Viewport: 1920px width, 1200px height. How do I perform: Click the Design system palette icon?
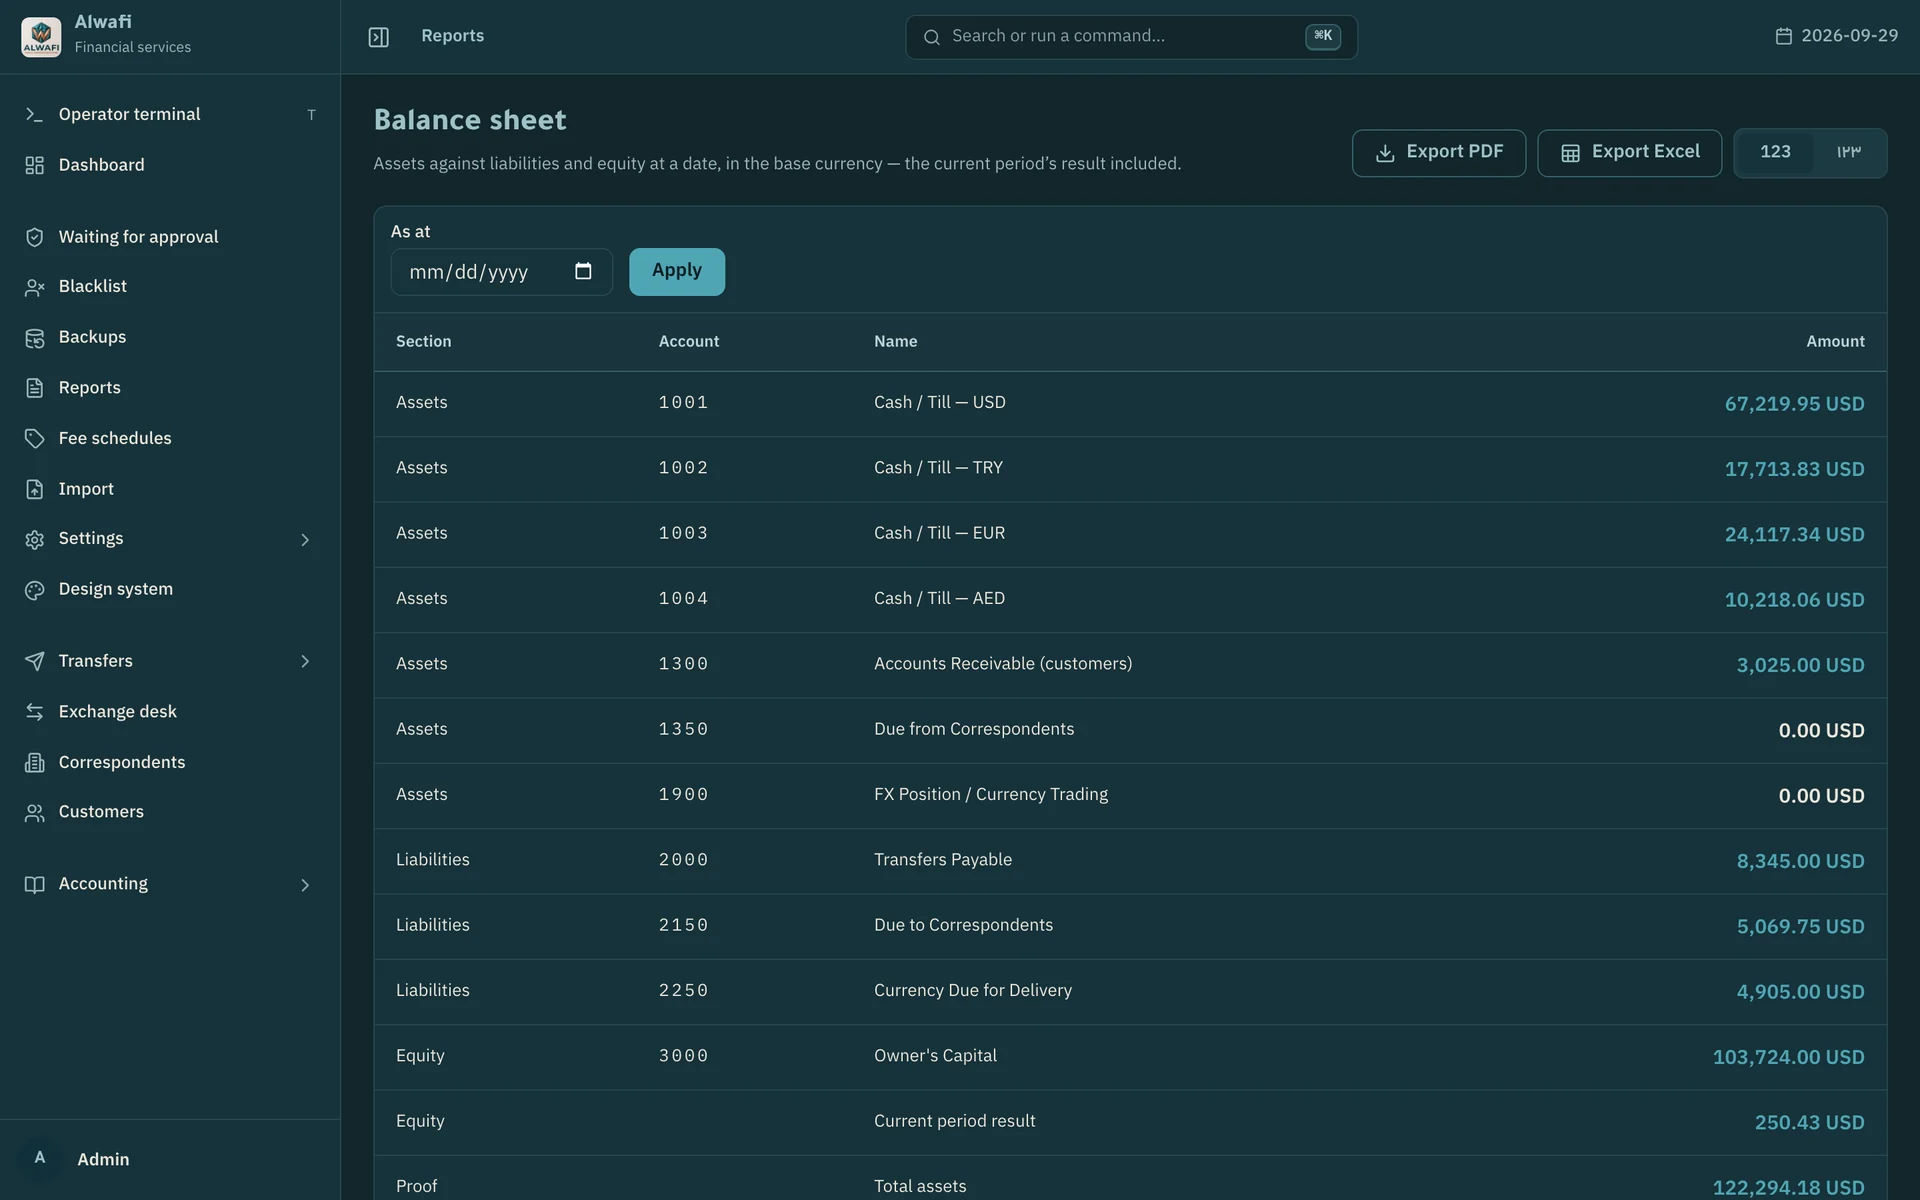coord(34,590)
